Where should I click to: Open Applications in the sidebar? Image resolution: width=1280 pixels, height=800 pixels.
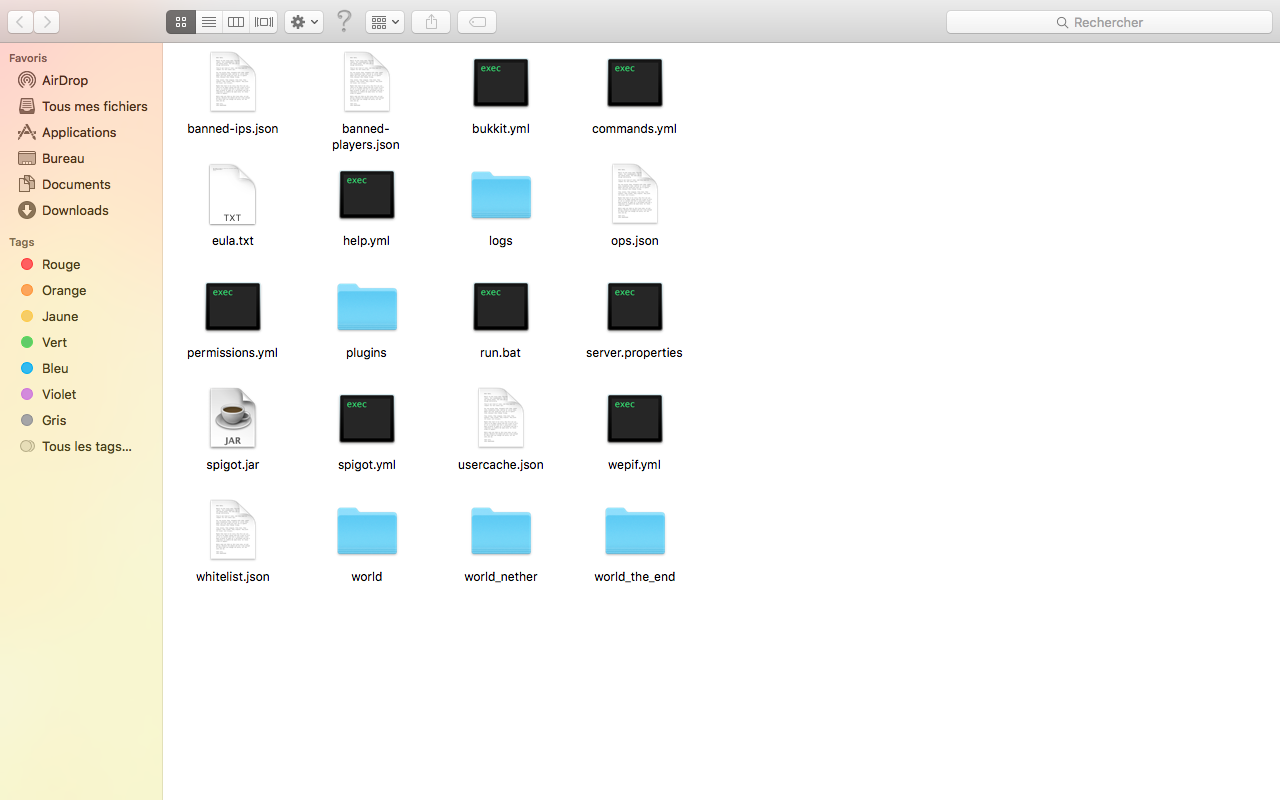coord(81,132)
